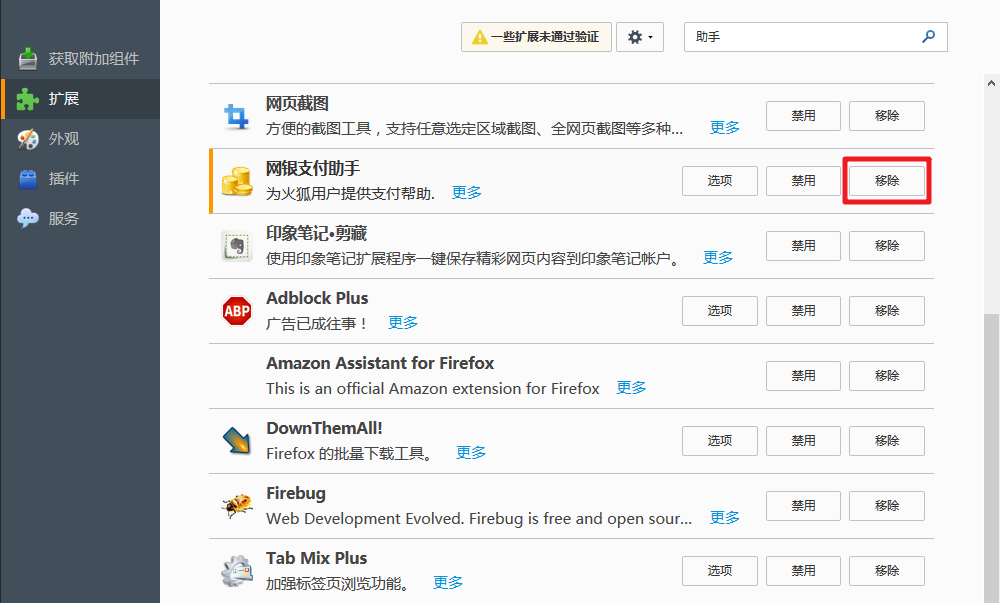Open the tools gear dropdown menu
1000x603 pixels.
639,36
